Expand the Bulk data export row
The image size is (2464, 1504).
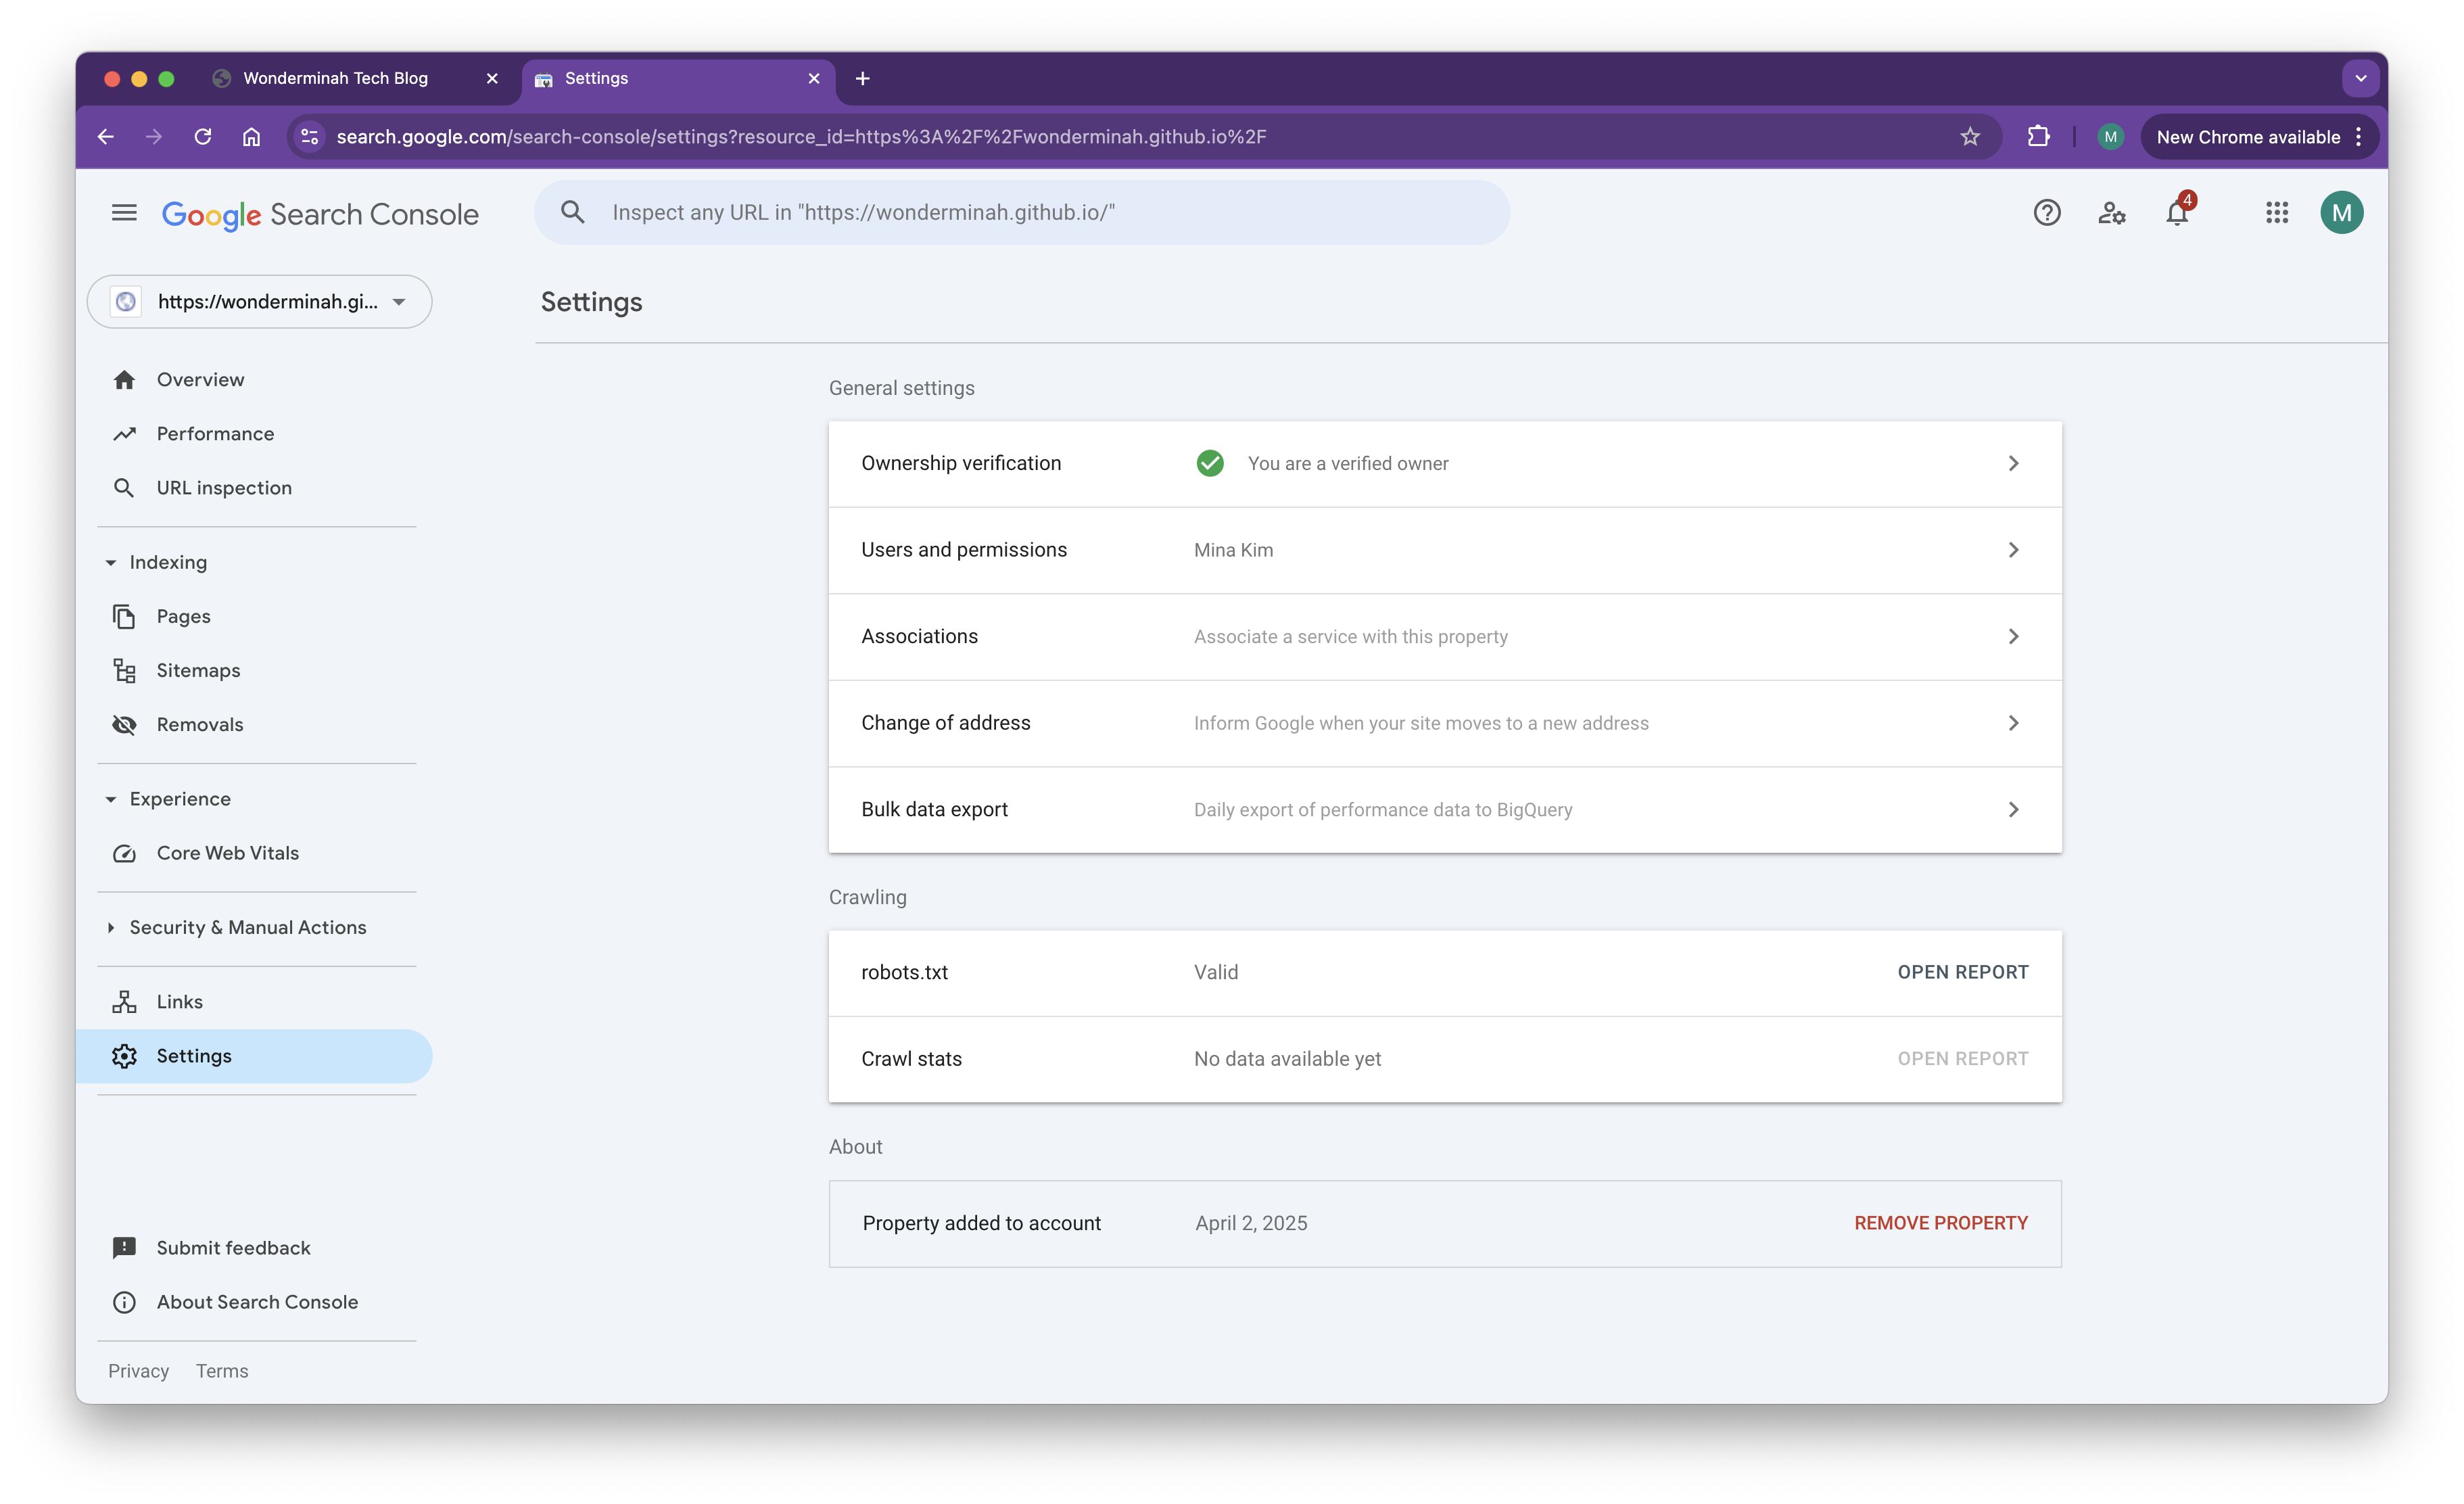pos(1444,809)
